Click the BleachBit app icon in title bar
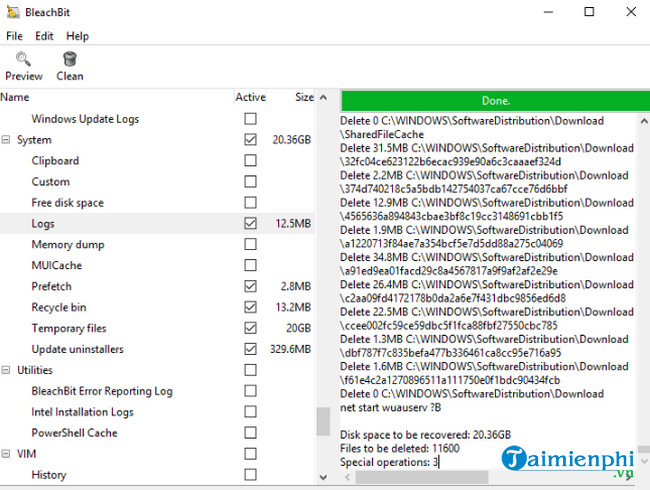 pos(12,12)
